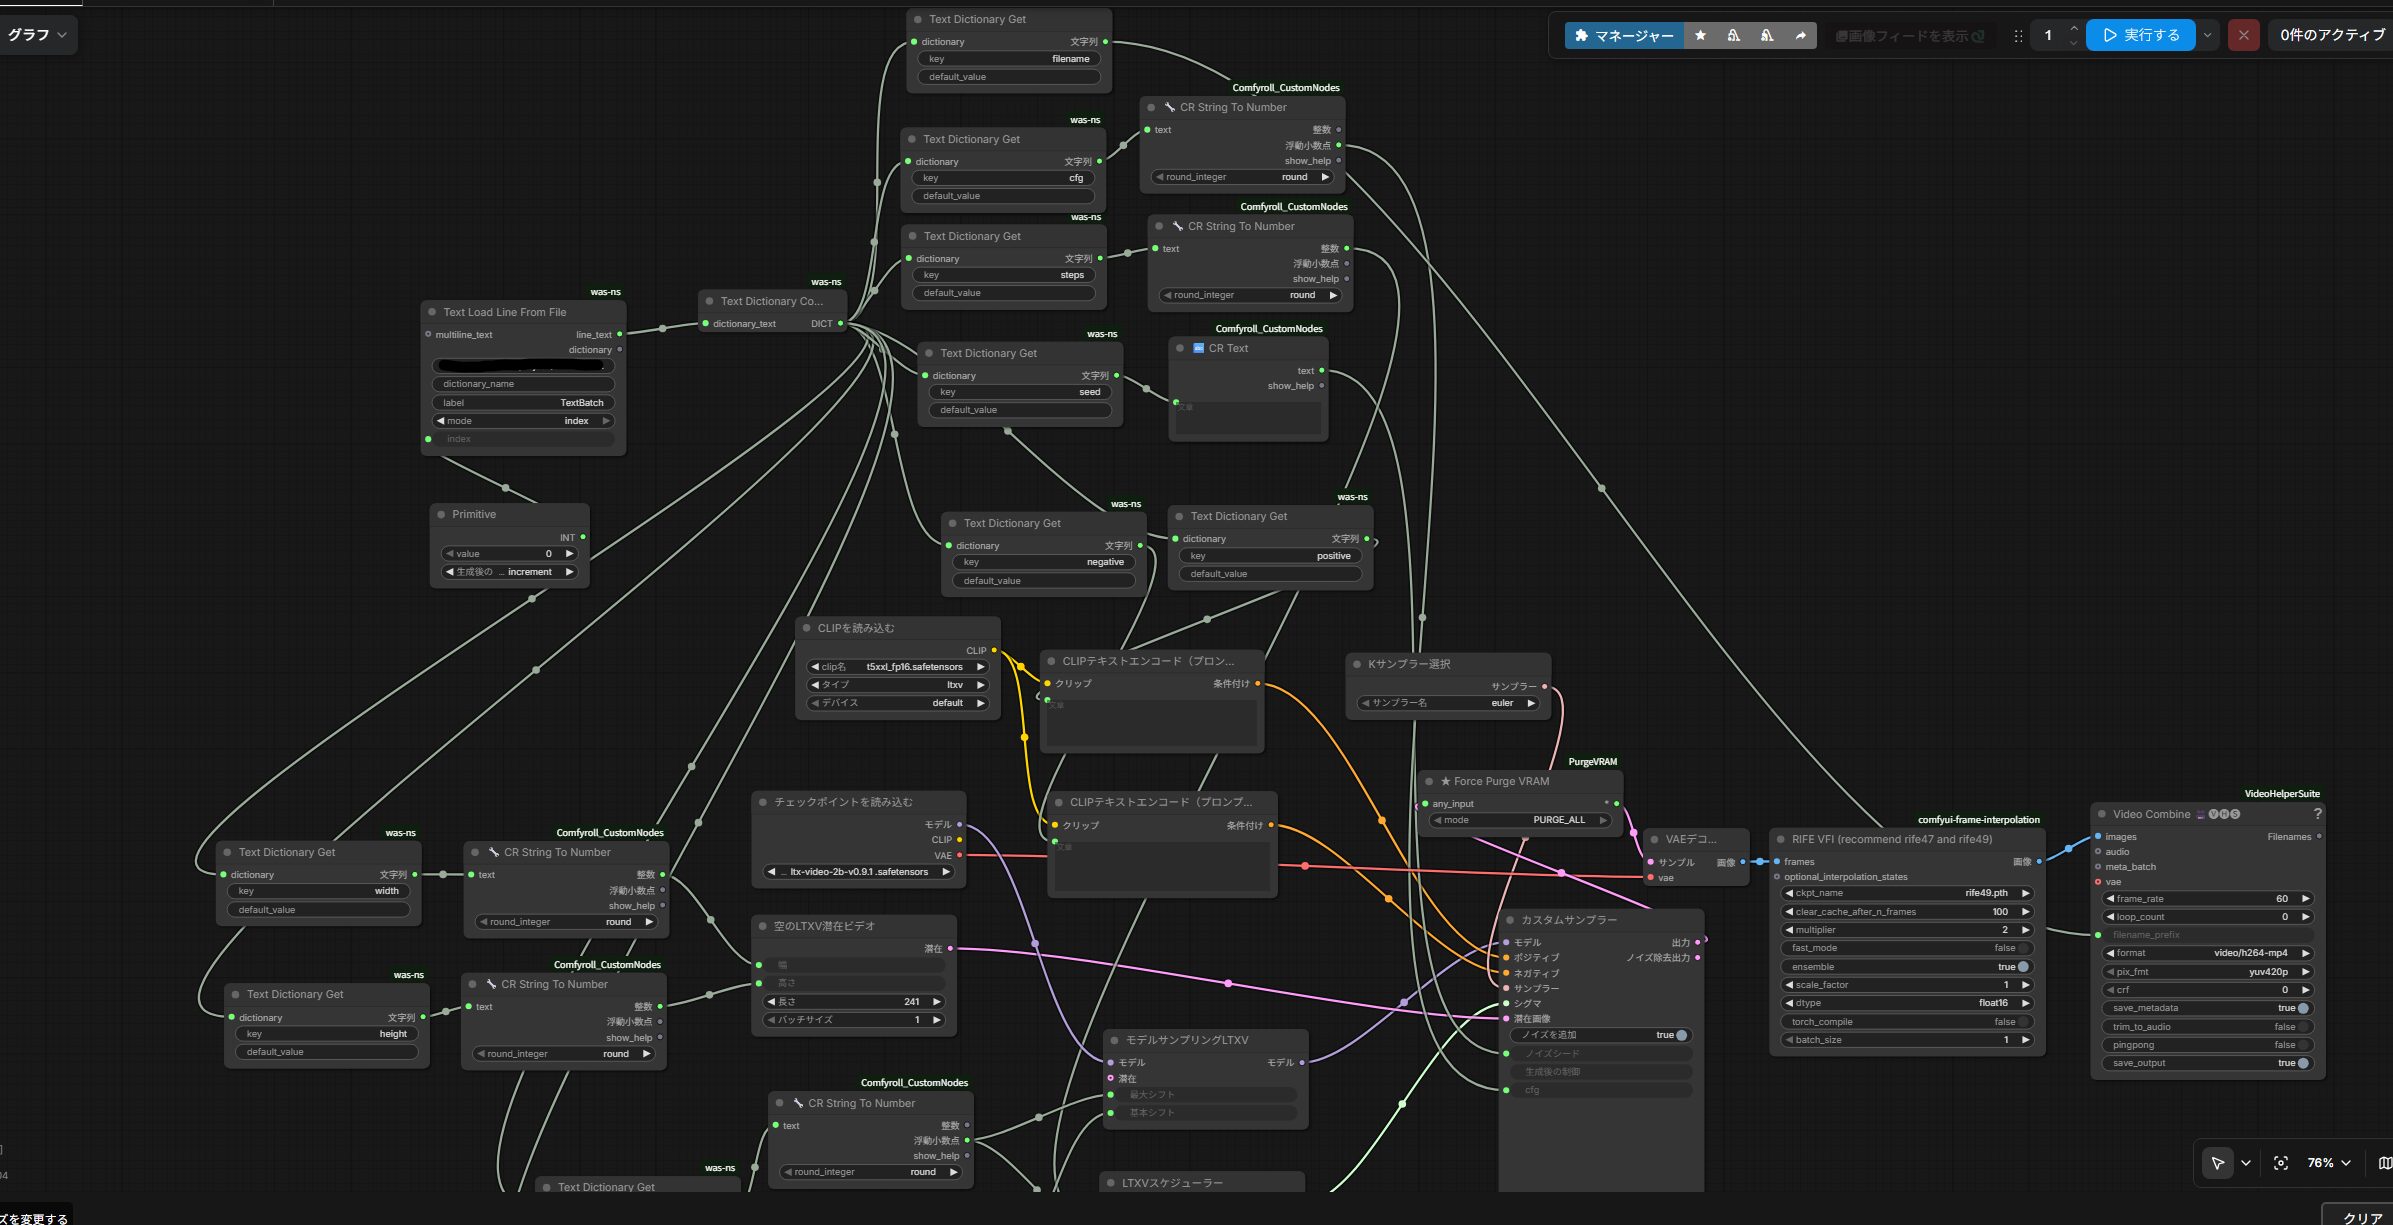Click the fit view icon beside 76%
The width and height of the screenshot is (2393, 1225).
2281,1163
